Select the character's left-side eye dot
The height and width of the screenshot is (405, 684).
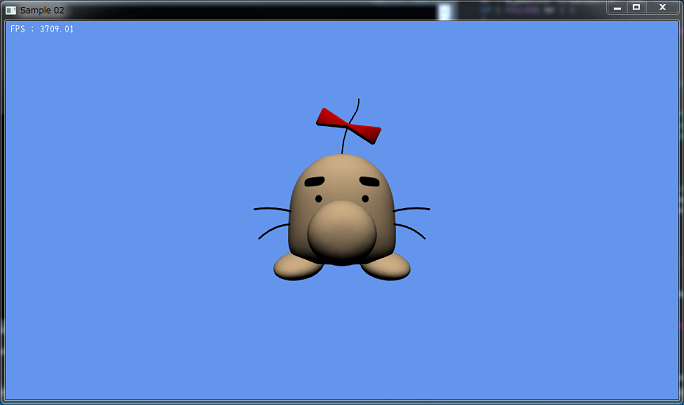tap(319, 198)
